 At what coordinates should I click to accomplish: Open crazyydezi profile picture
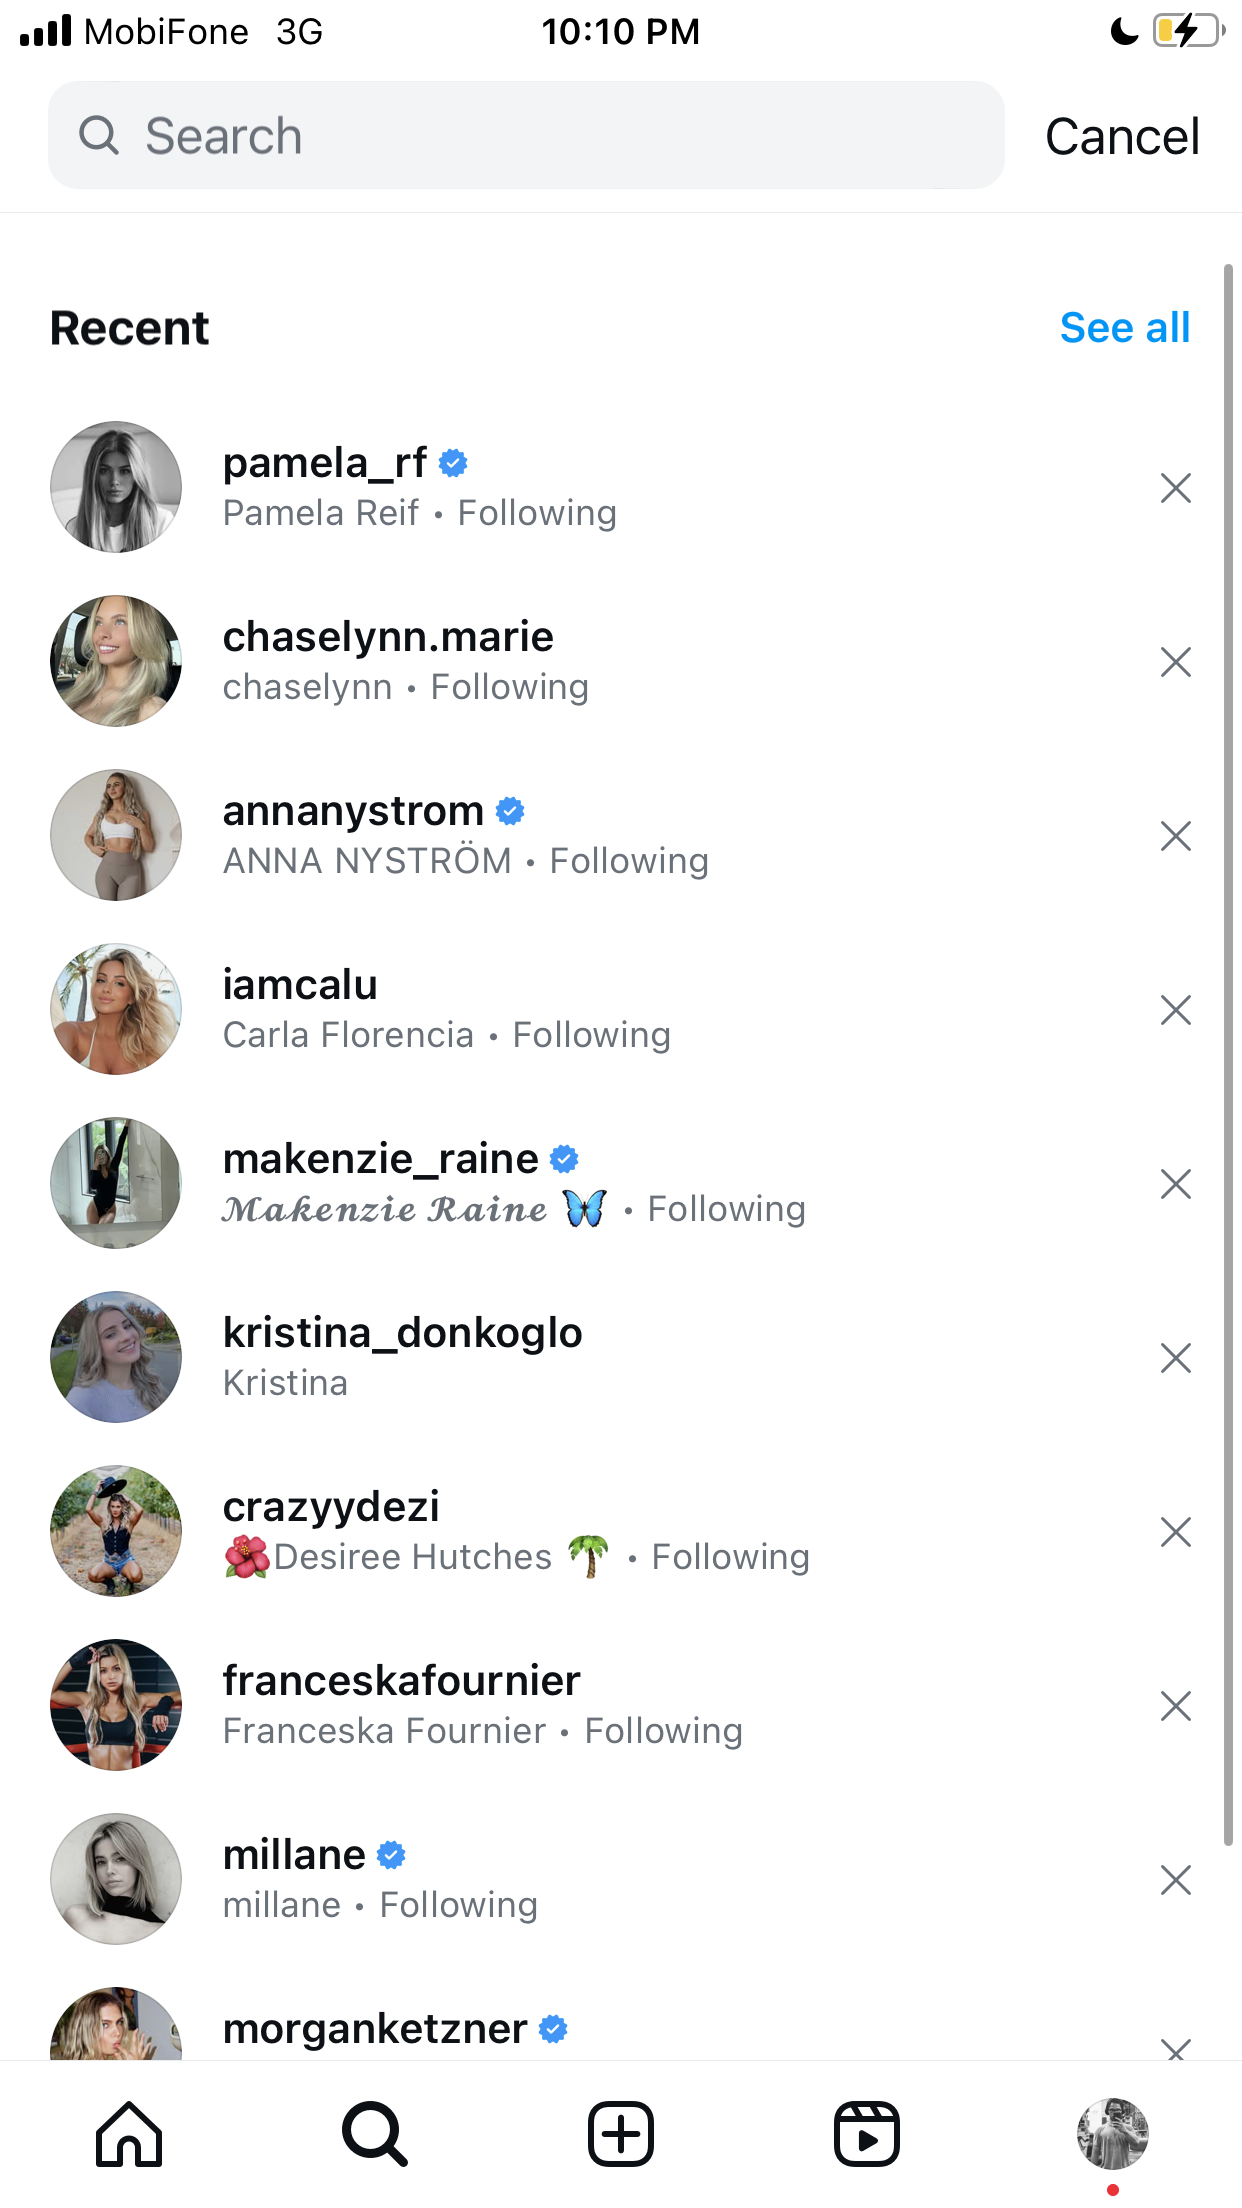click(116, 1531)
